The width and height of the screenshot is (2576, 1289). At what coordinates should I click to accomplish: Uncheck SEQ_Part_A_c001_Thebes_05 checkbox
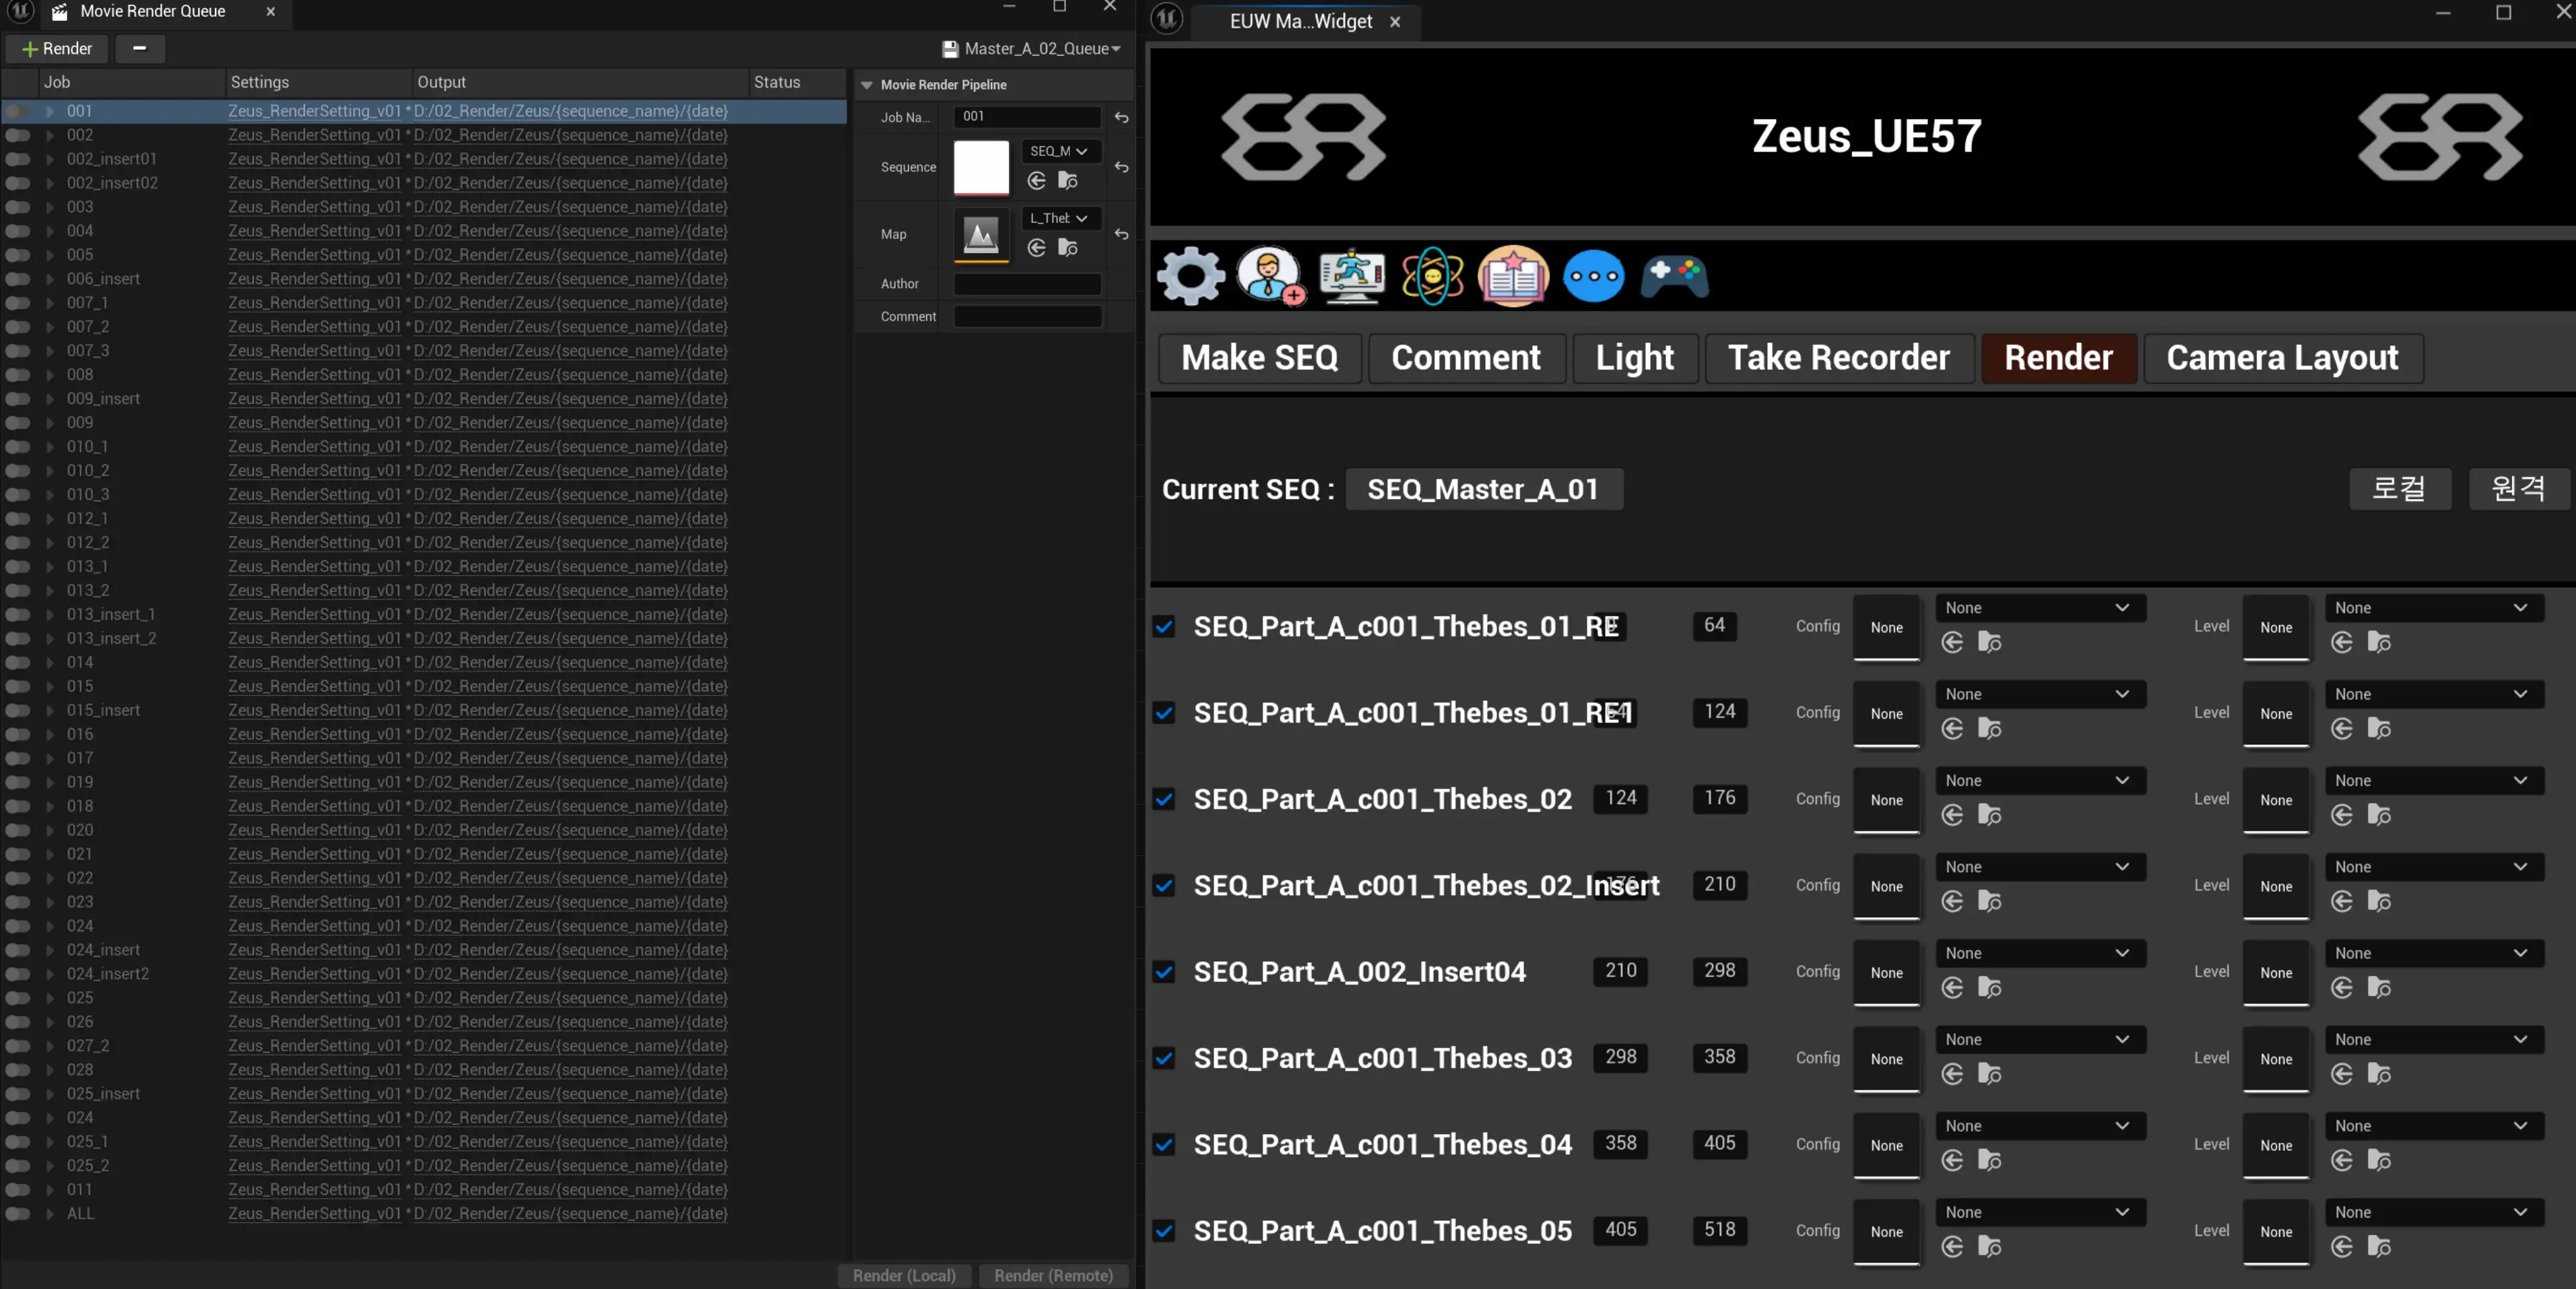tap(1164, 1231)
